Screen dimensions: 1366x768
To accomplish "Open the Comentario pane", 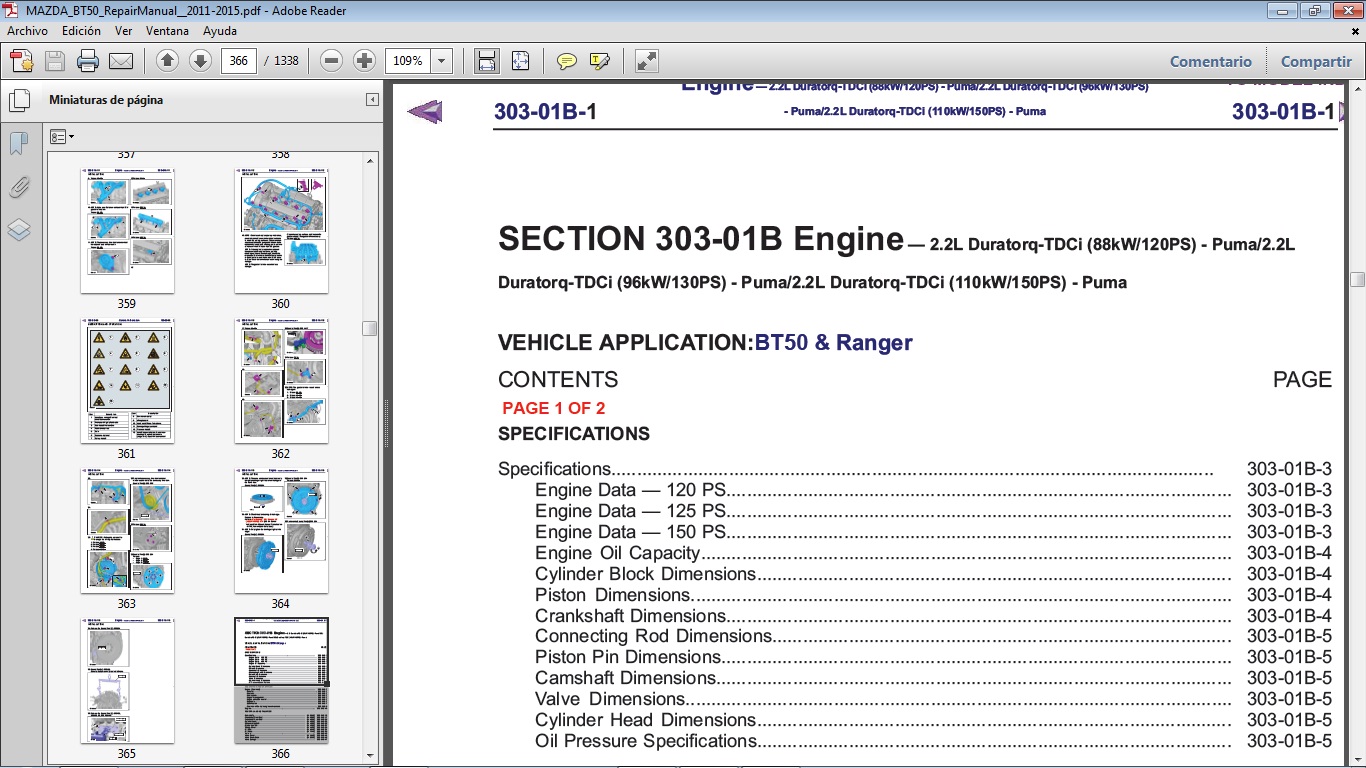I will 1211,61.
